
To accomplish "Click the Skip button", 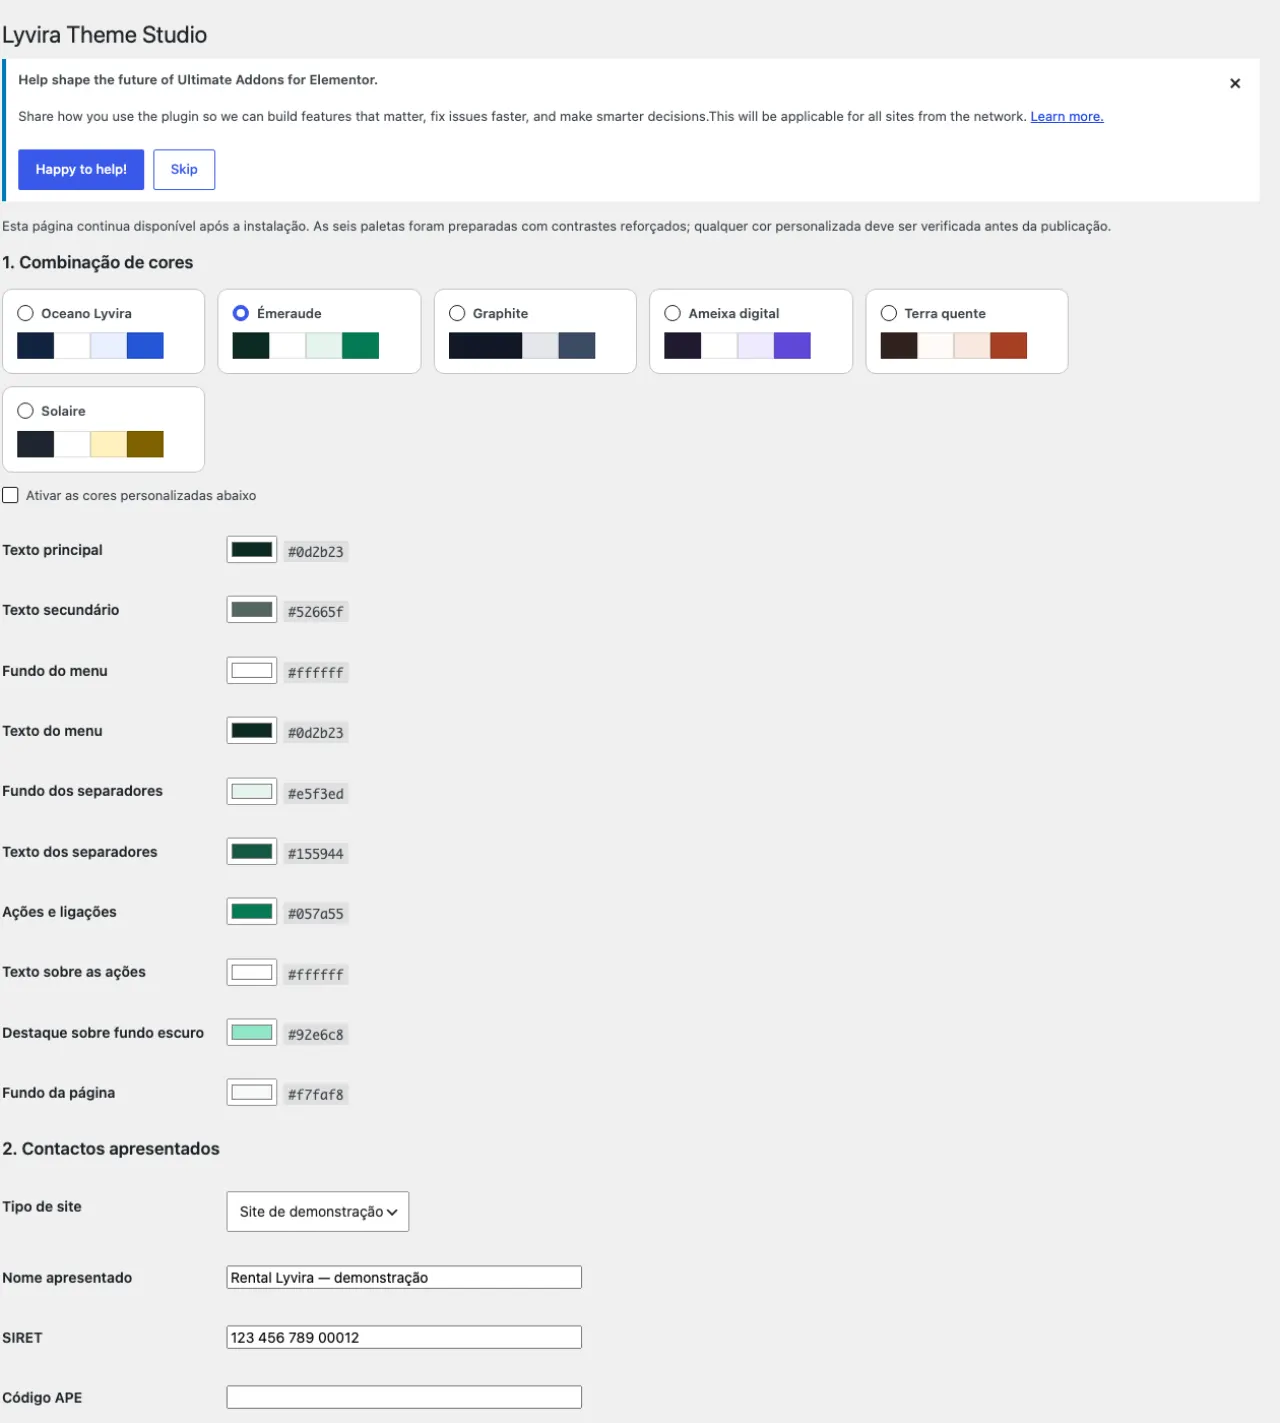I will click(184, 169).
